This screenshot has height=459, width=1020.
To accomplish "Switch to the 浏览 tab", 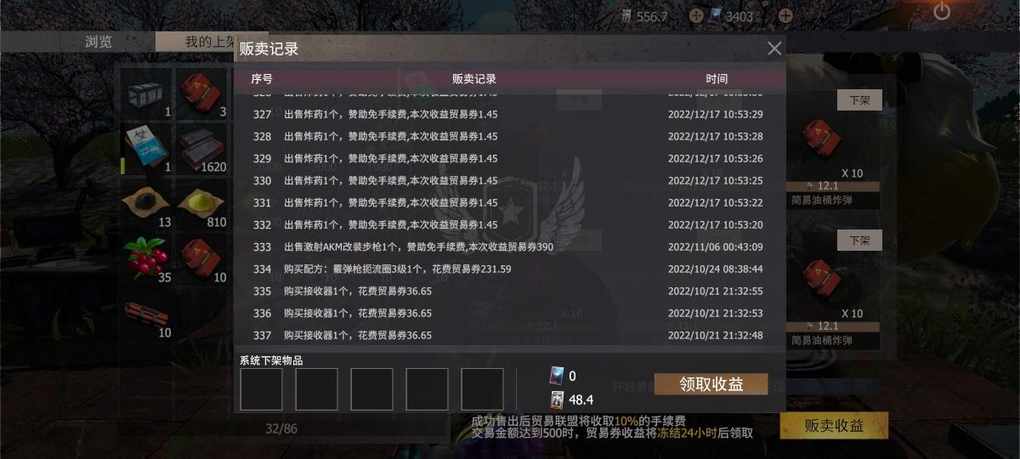I will click(99, 42).
